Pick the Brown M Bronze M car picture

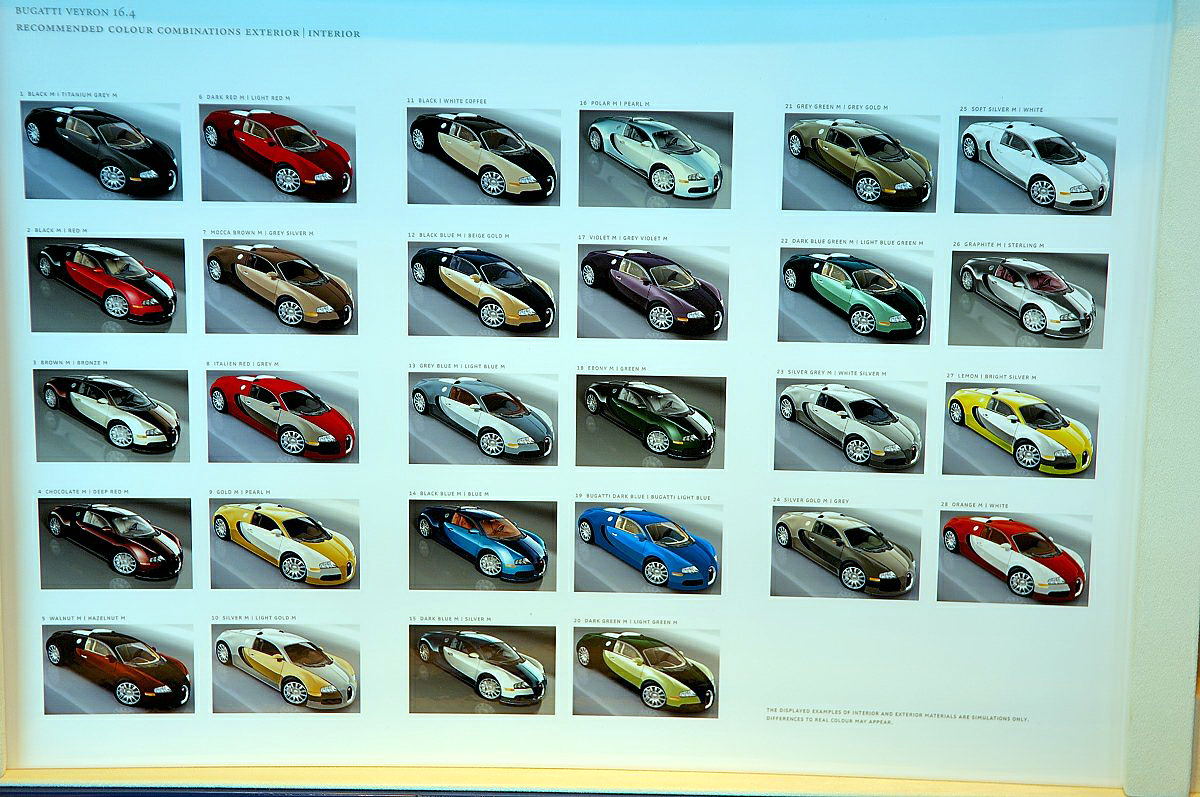110,415
